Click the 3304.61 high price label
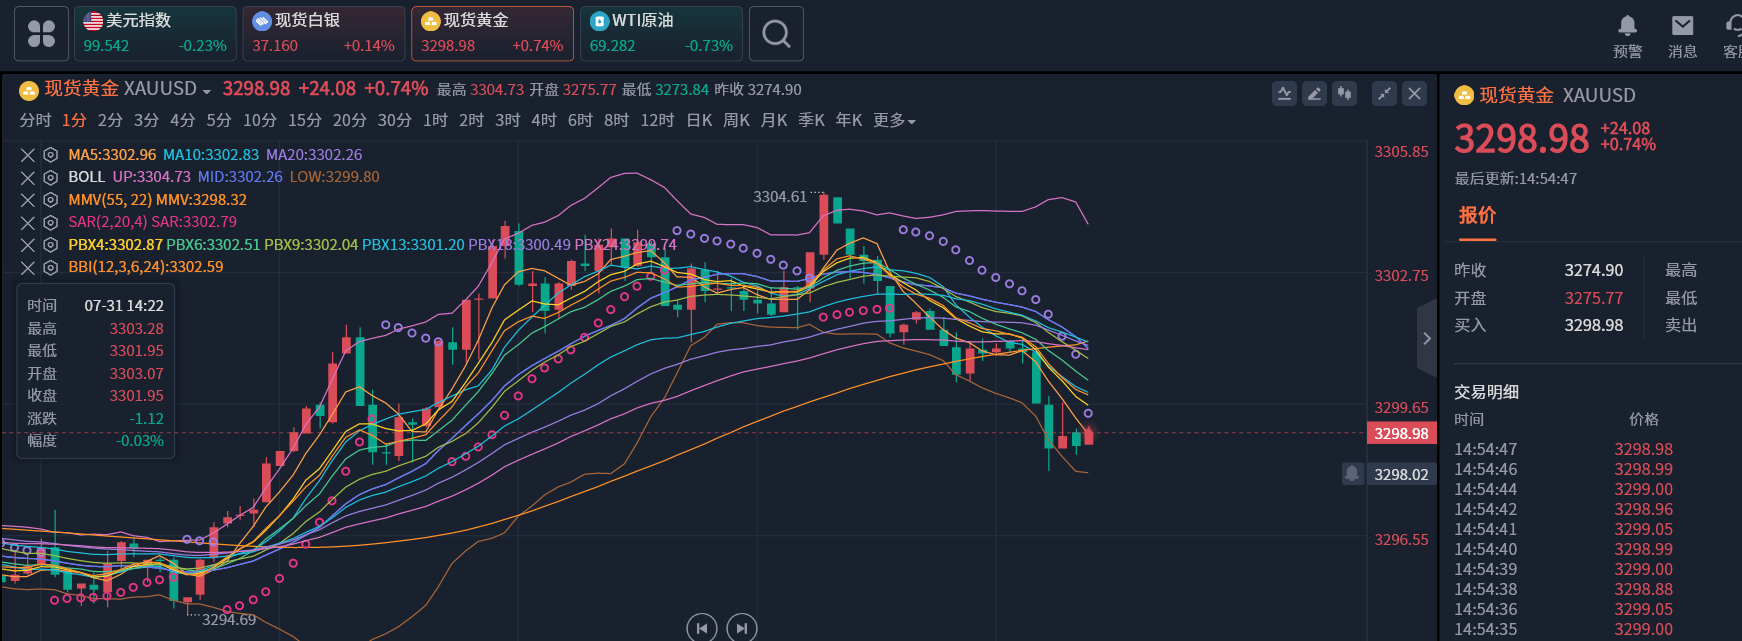Screen dimensions: 1742x641 pyautogui.click(x=780, y=197)
